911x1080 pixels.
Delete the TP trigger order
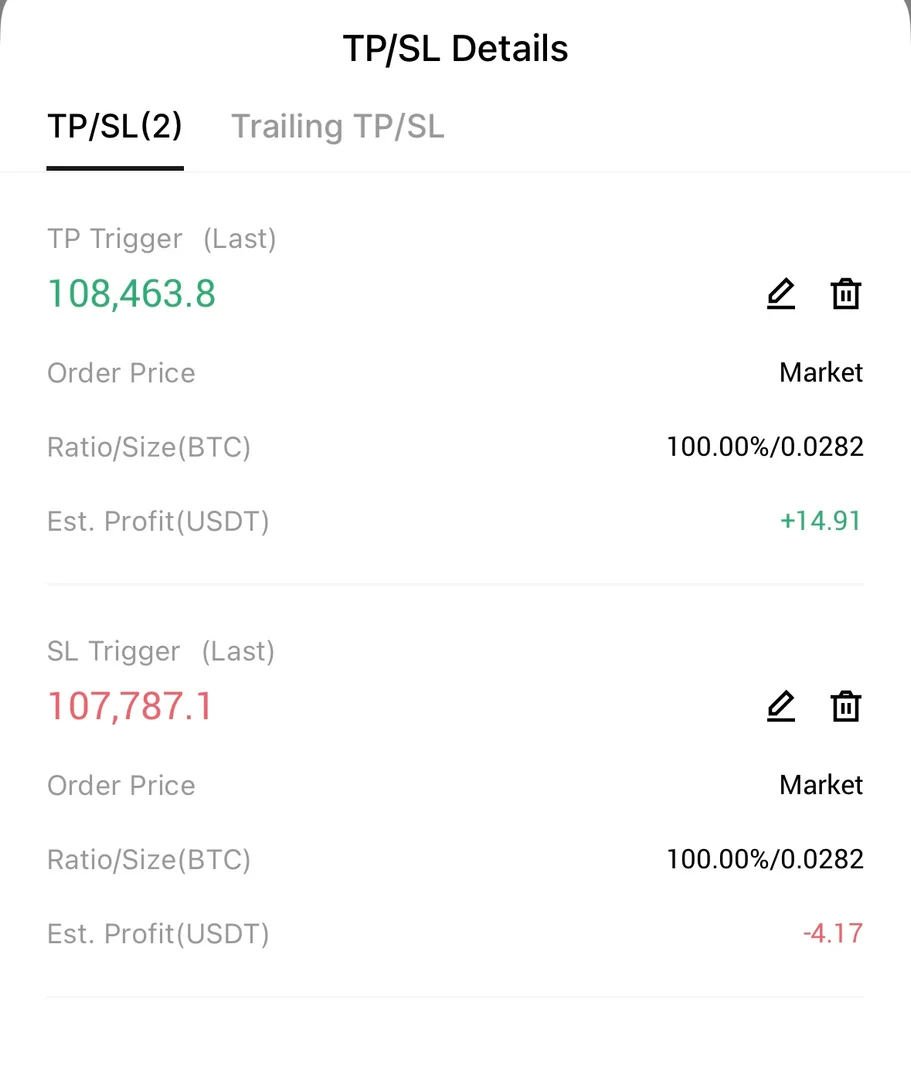[846, 294]
